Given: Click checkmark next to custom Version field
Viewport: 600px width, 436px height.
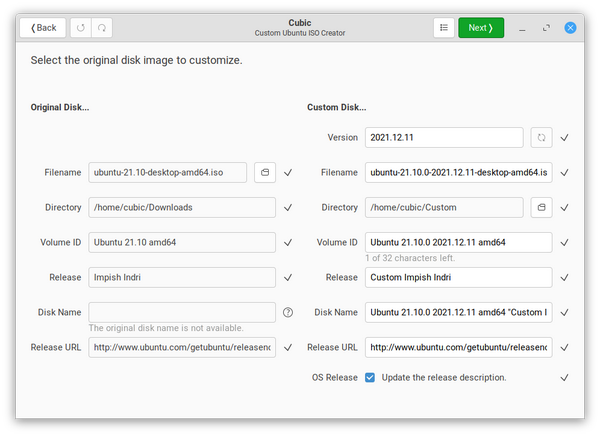Looking at the screenshot, I should click(564, 137).
